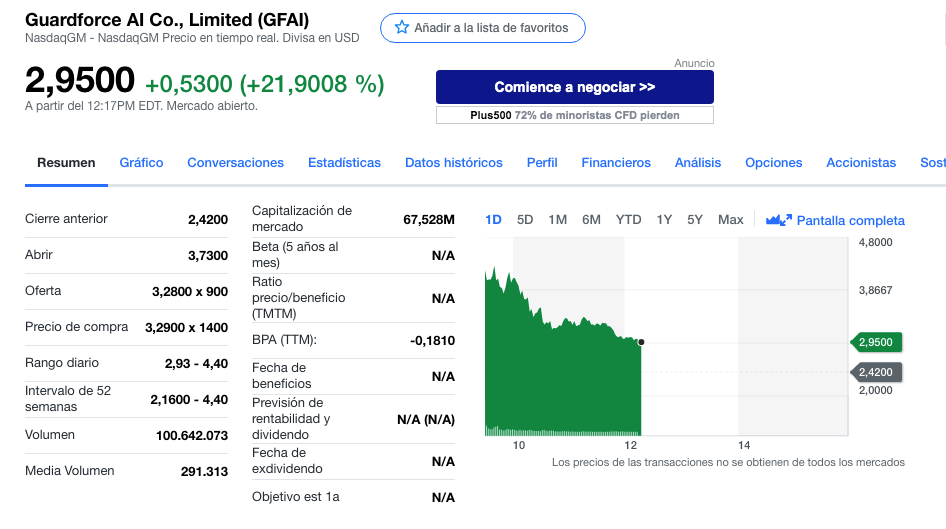Click the y-axis label 4,8000
Screen dimensions: 946x529
tap(875, 242)
